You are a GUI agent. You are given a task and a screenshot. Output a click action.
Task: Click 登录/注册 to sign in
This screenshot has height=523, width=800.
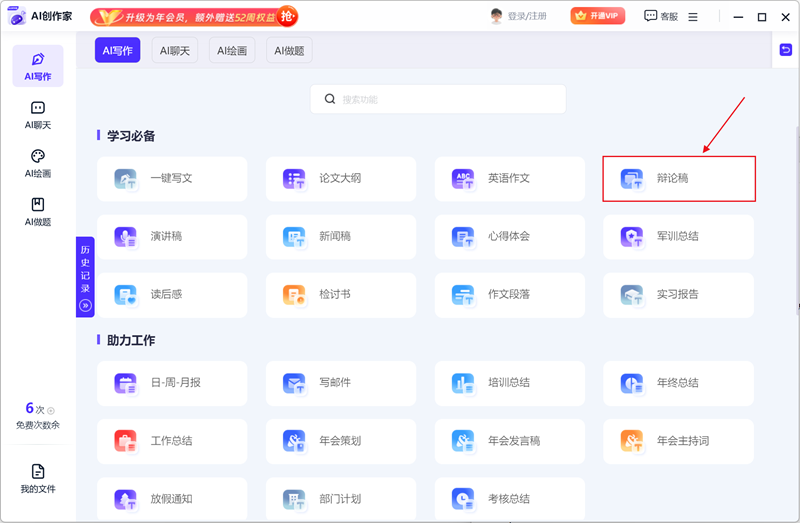point(527,16)
